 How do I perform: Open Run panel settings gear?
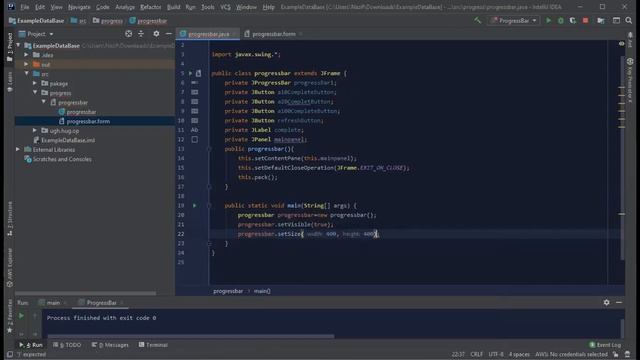[x=607, y=302]
